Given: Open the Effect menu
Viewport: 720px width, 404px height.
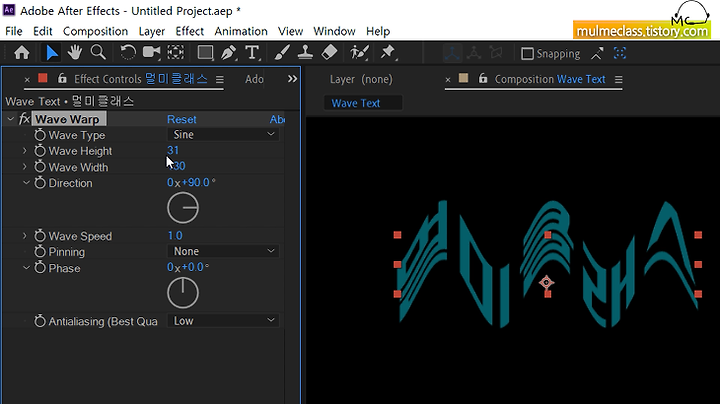Looking at the screenshot, I should [x=190, y=31].
